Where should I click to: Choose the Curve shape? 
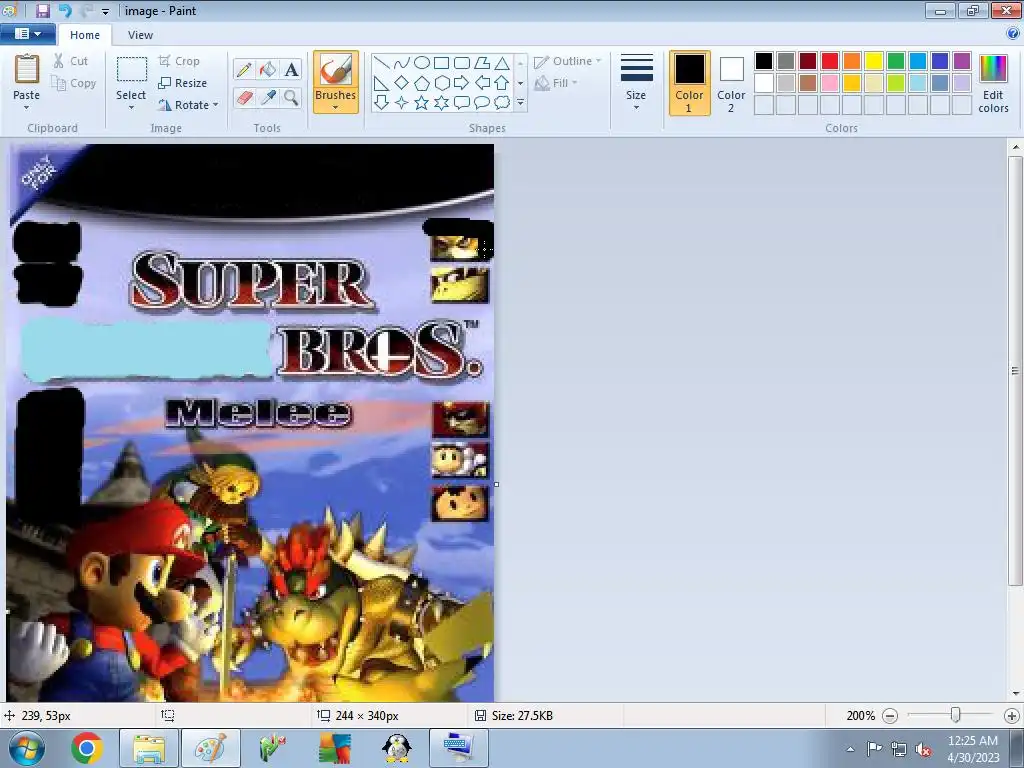(x=402, y=63)
